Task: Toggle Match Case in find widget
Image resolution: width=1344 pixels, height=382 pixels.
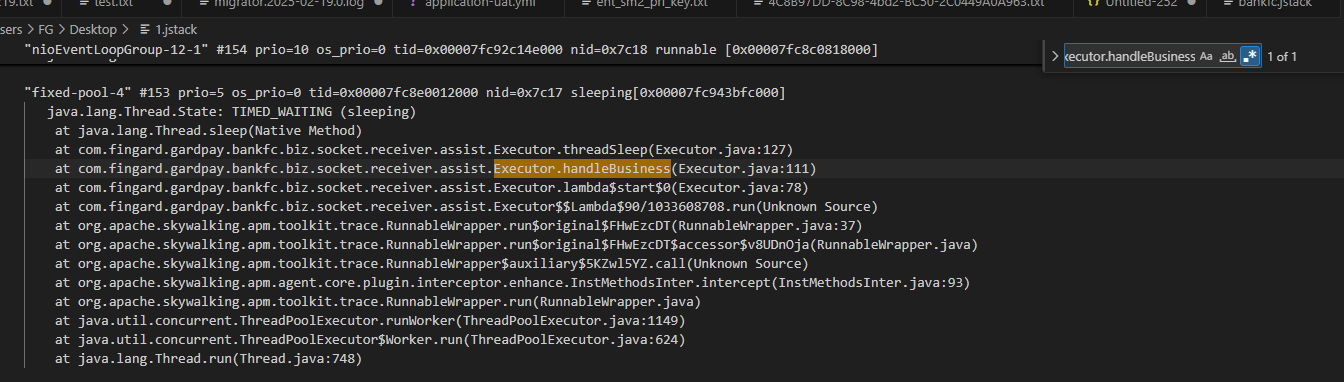Action: (x=1206, y=57)
